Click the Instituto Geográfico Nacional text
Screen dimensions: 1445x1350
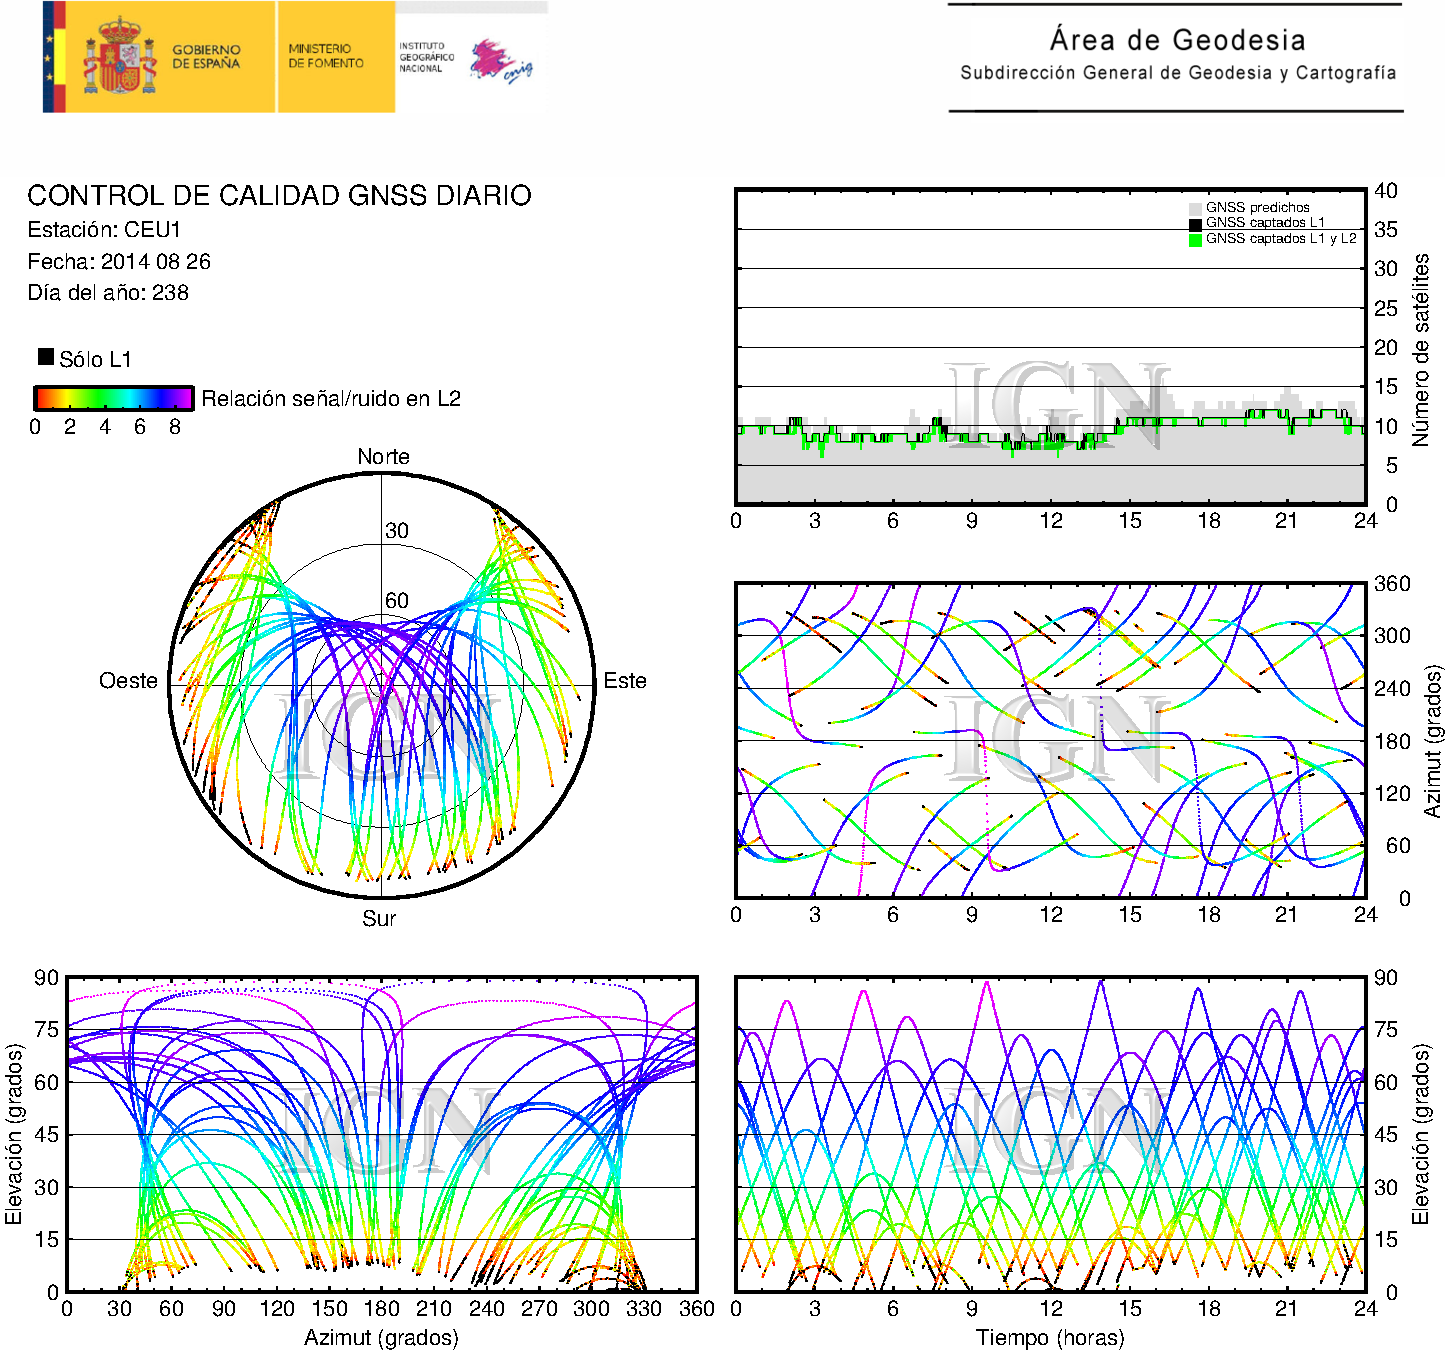(426, 57)
